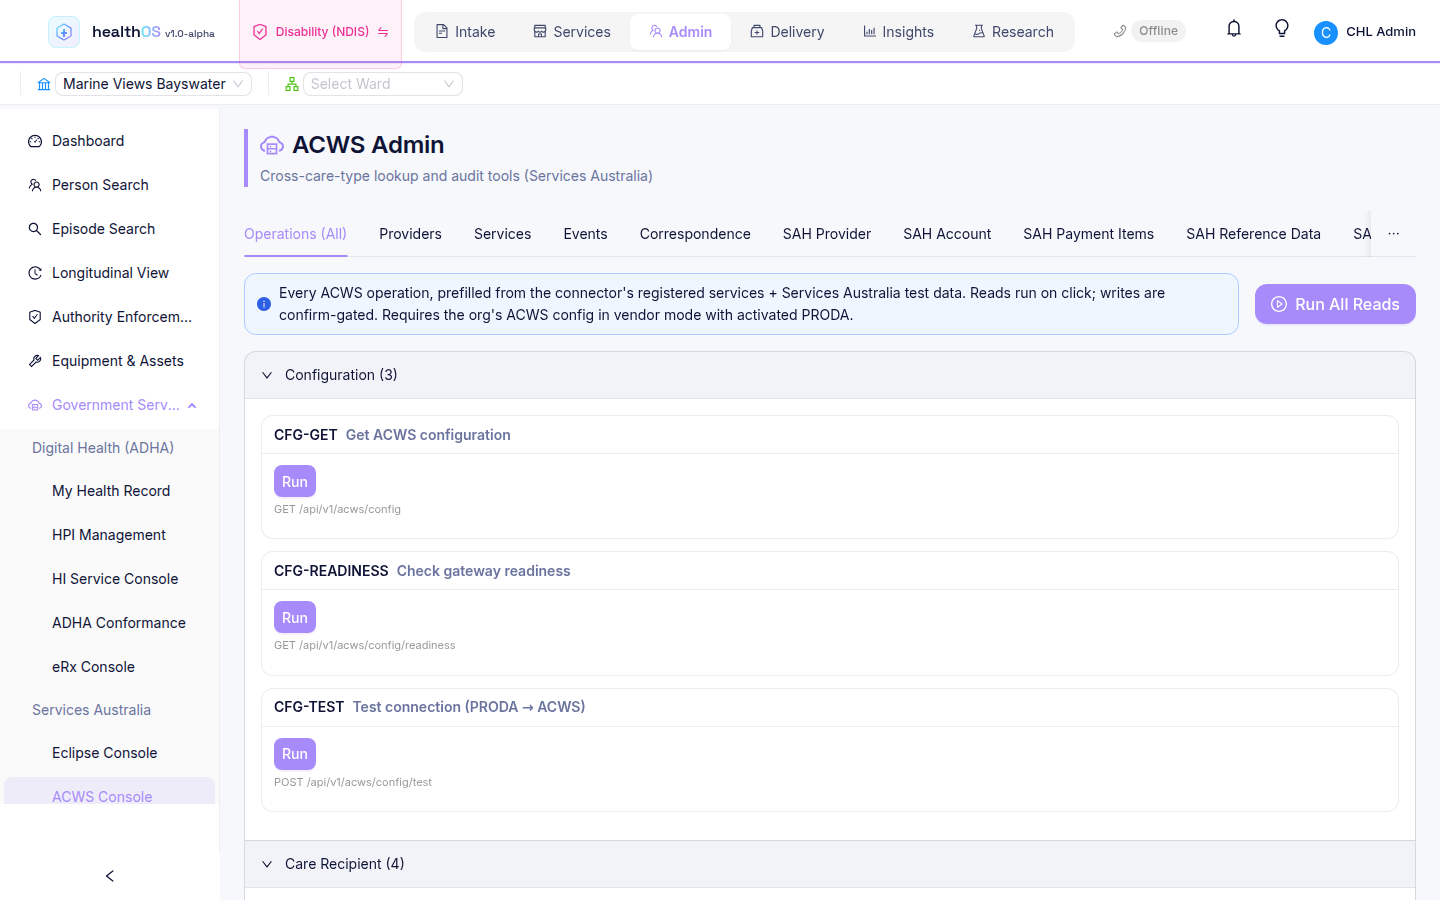The image size is (1440, 900).
Task: Click the Run All Reads button
Action: (x=1335, y=304)
